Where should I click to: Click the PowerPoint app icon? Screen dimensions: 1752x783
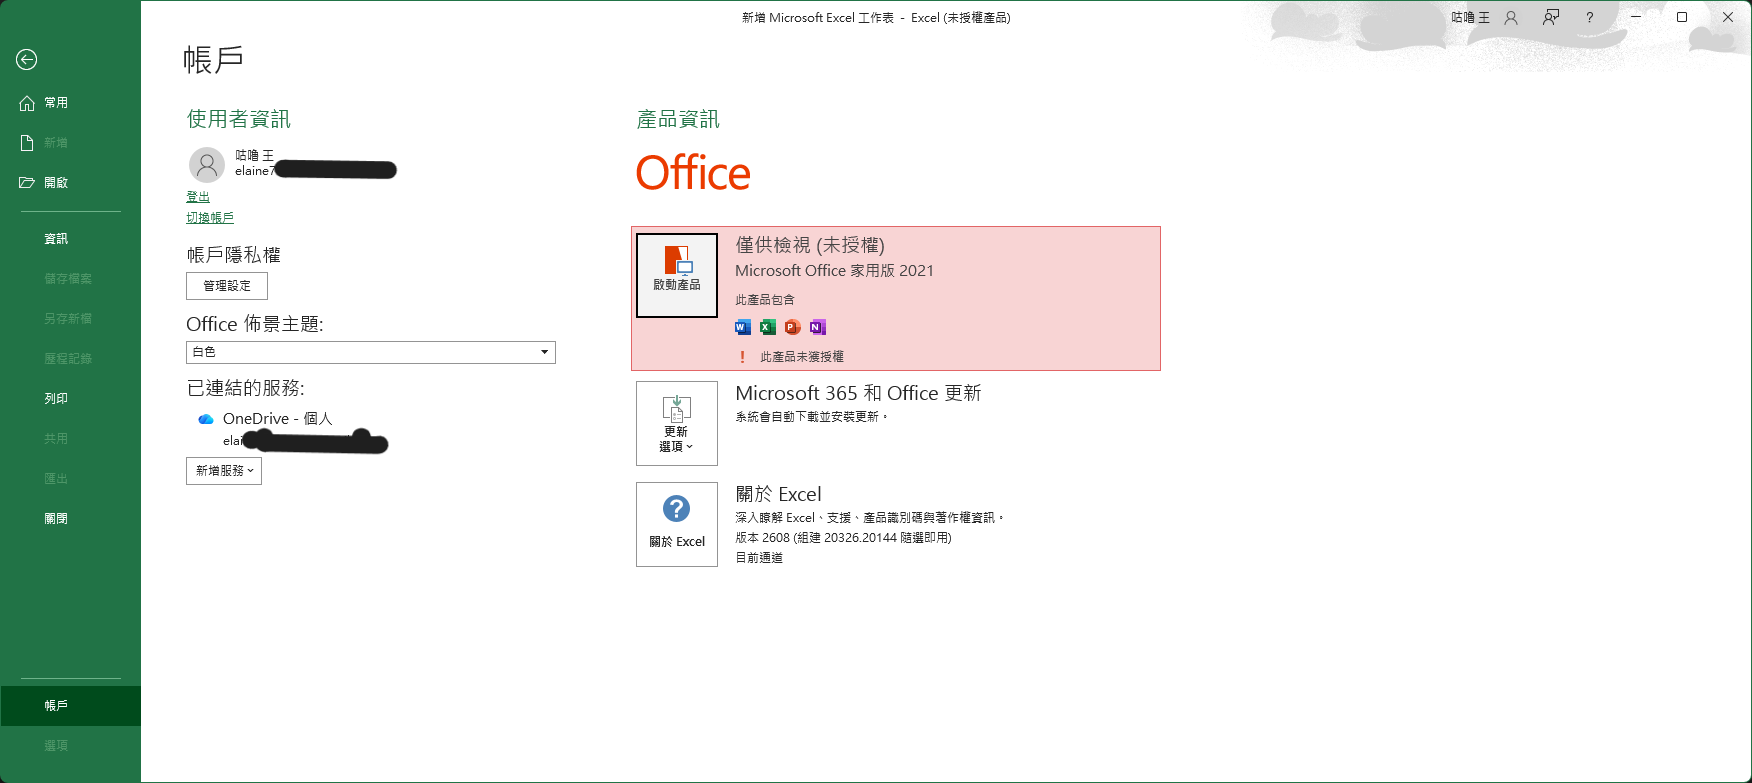(x=793, y=327)
